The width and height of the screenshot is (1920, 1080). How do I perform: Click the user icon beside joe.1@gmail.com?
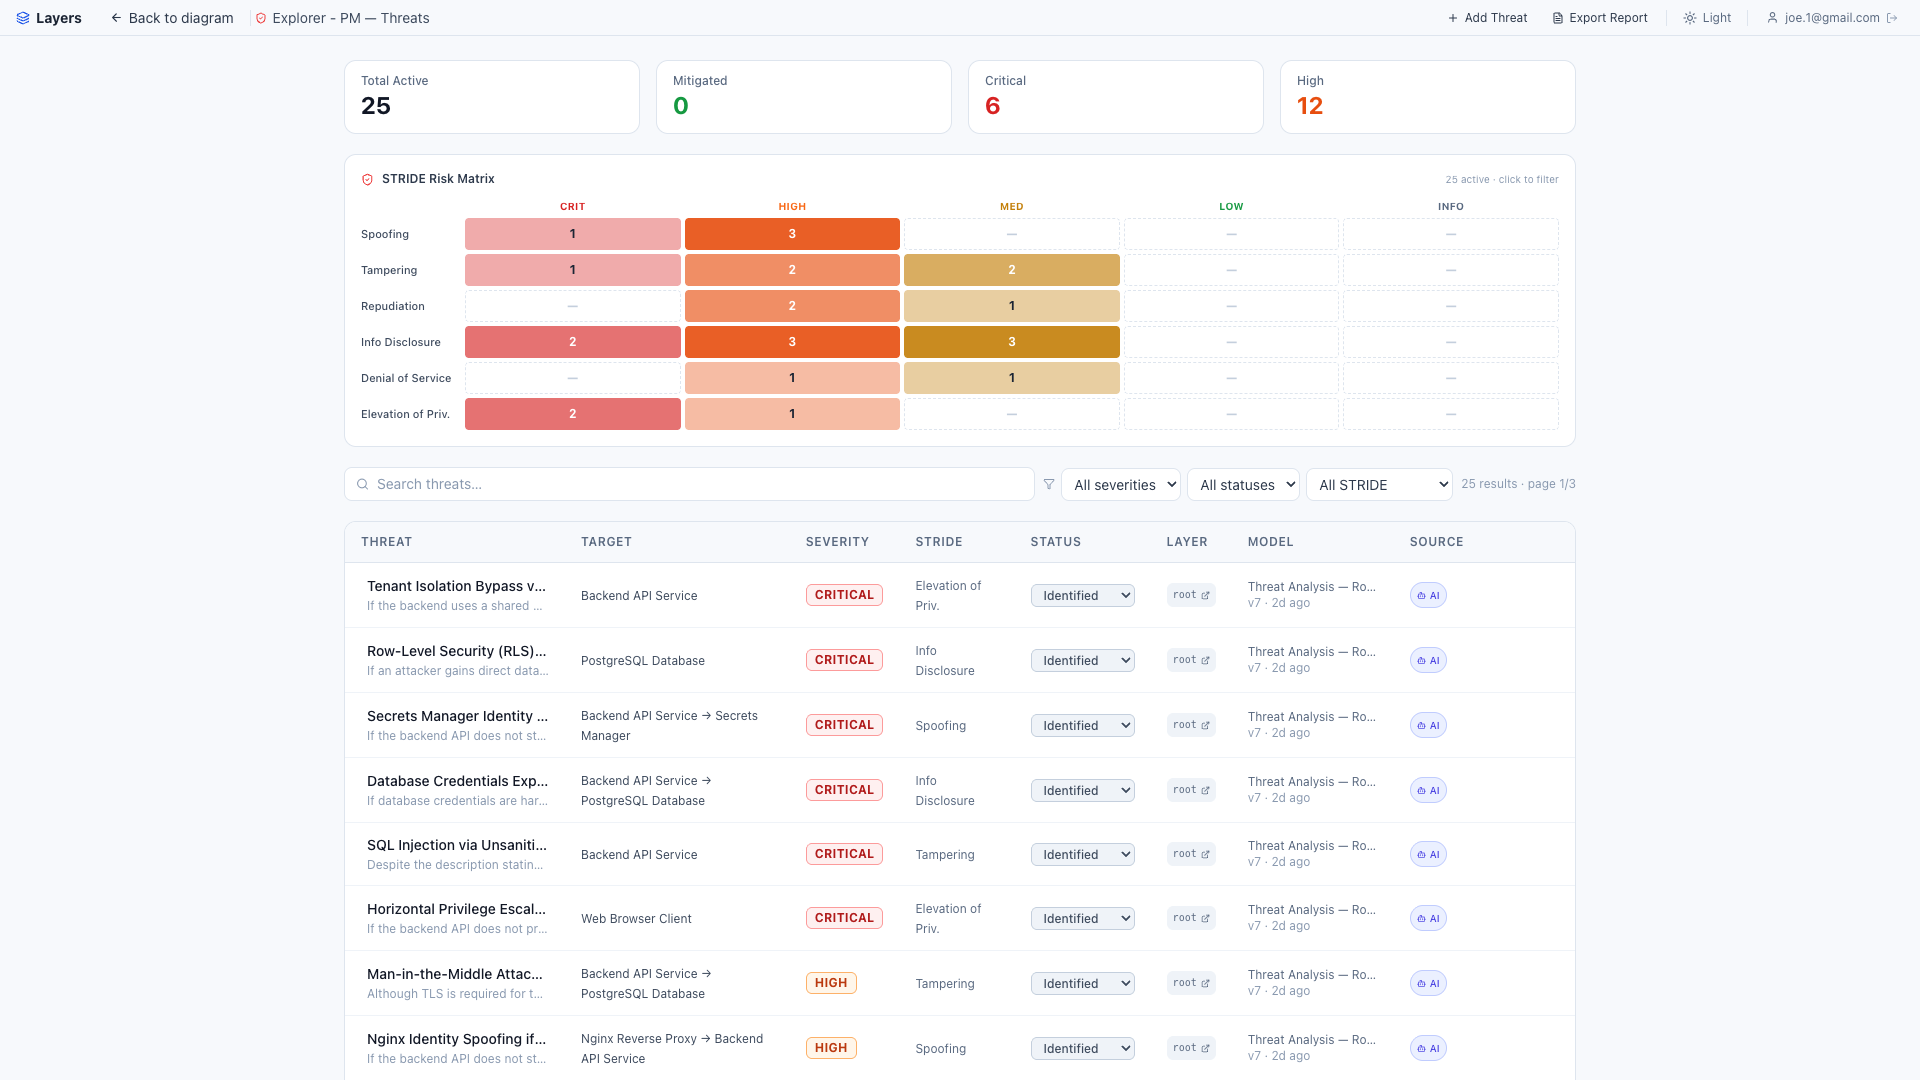click(x=1772, y=18)
